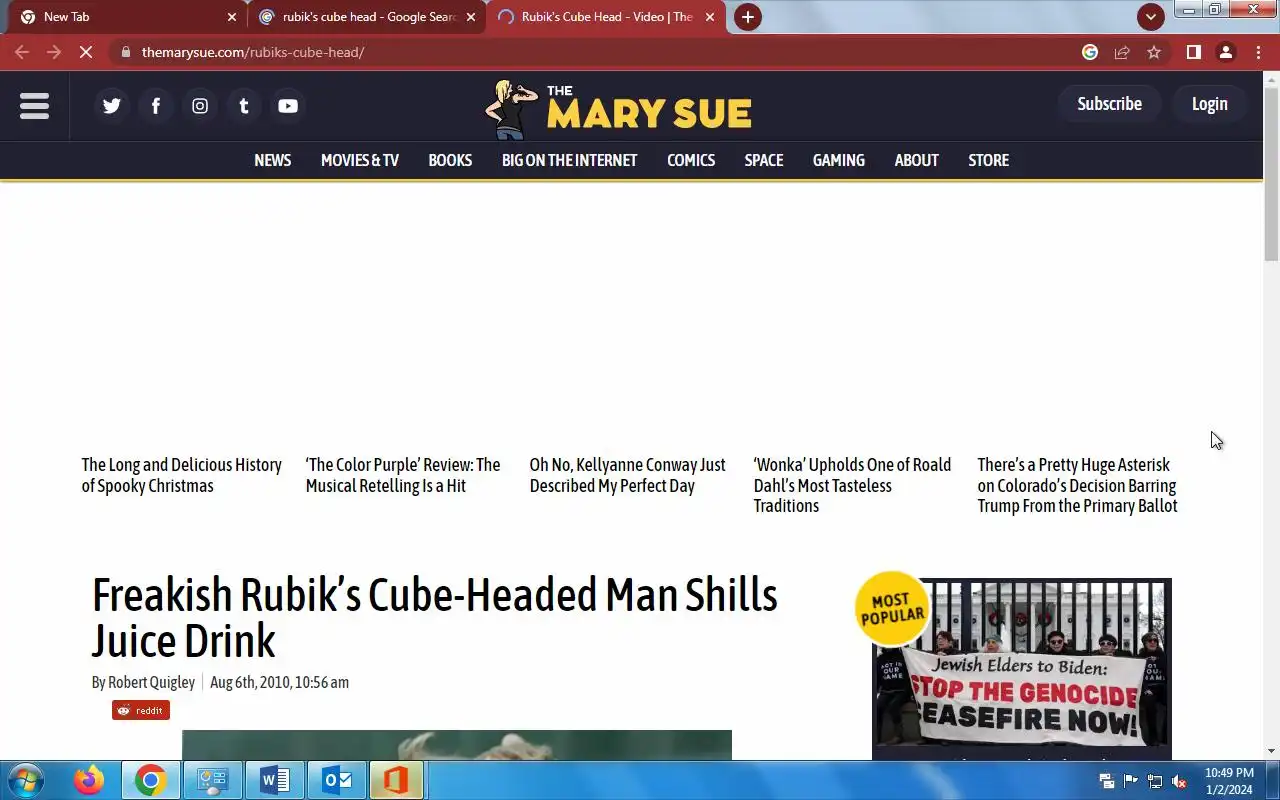This screenshot has width=1280, height=800.
Task: Open The Mary Sue YouTube icon
Action: (x=288, y=105)
